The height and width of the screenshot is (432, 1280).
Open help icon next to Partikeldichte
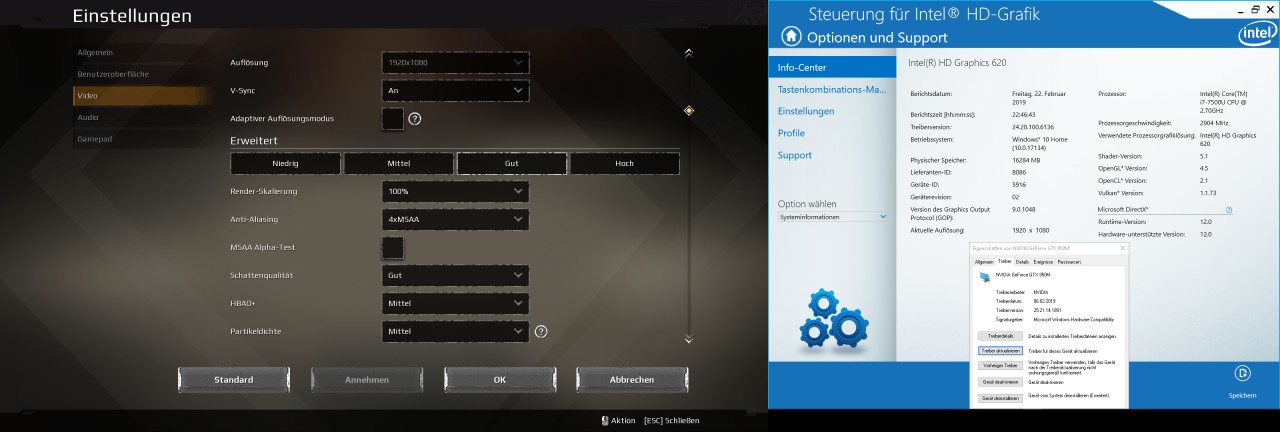tap(541, 331)
